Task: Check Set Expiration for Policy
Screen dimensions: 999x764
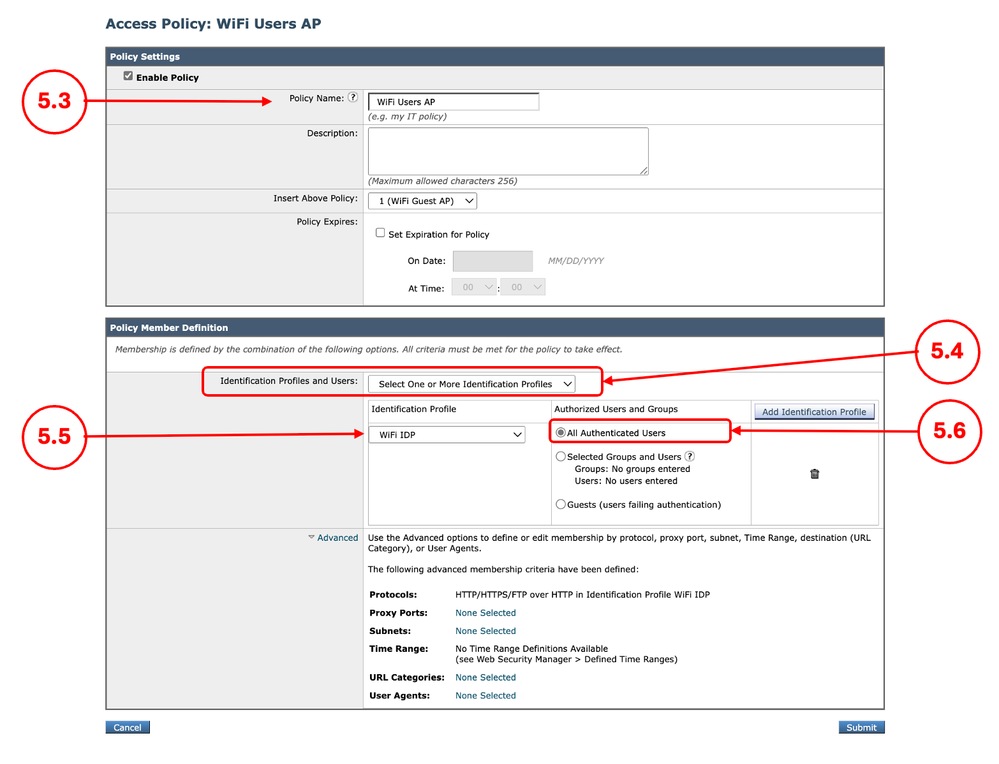Action: (379, 233)
